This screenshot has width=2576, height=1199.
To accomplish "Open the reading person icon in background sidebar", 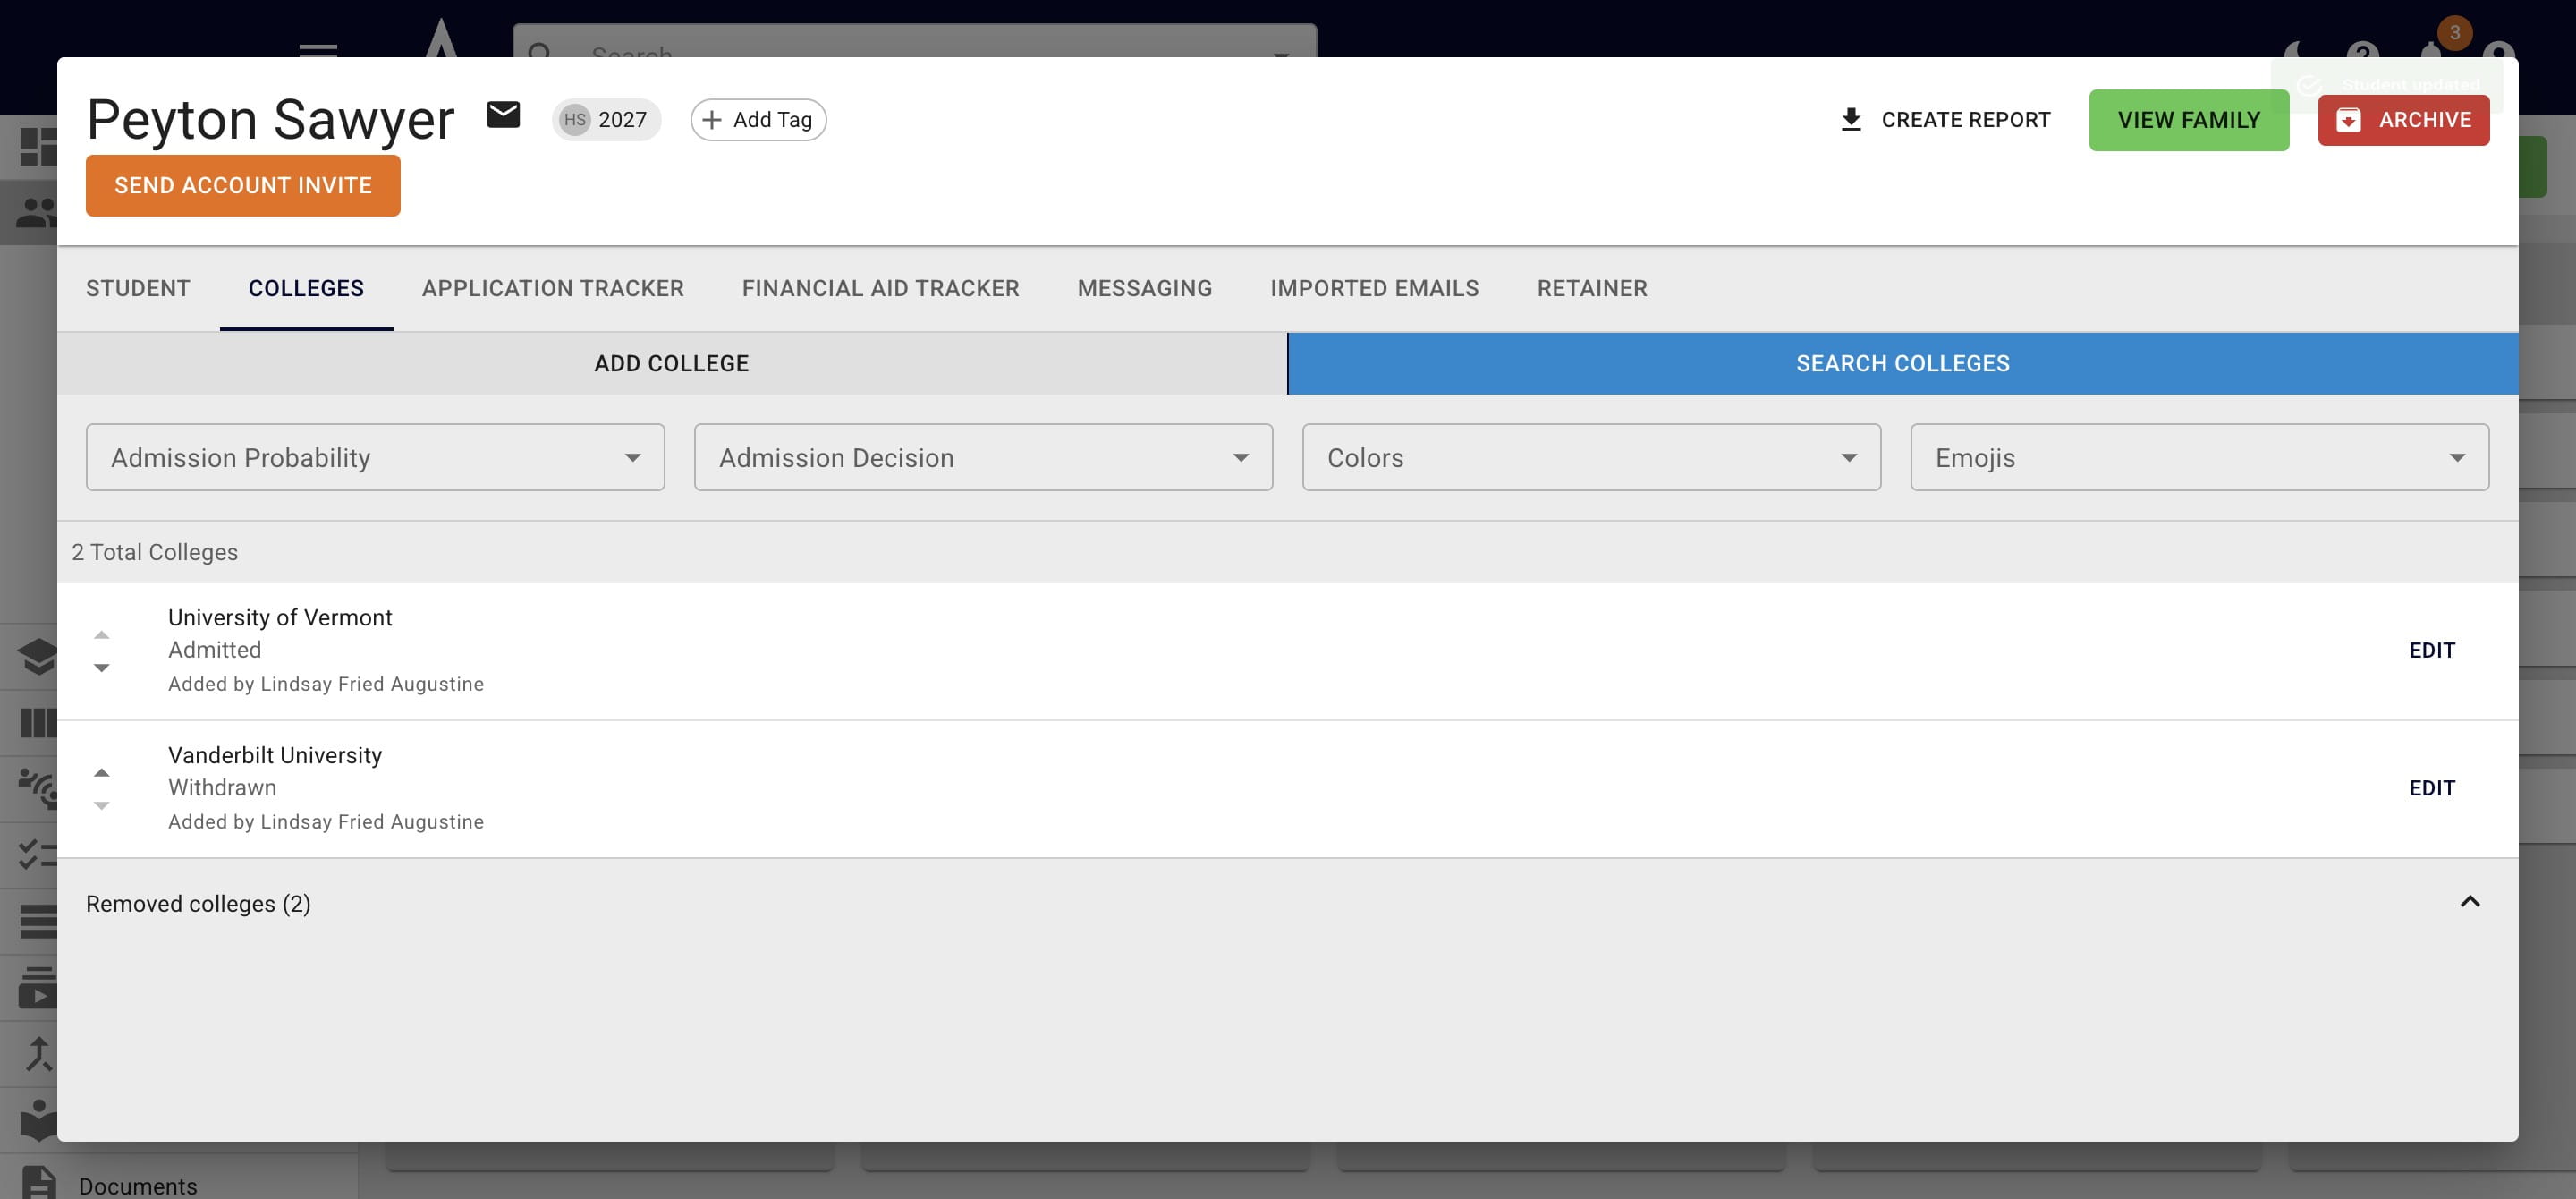I will point(38,1120).
